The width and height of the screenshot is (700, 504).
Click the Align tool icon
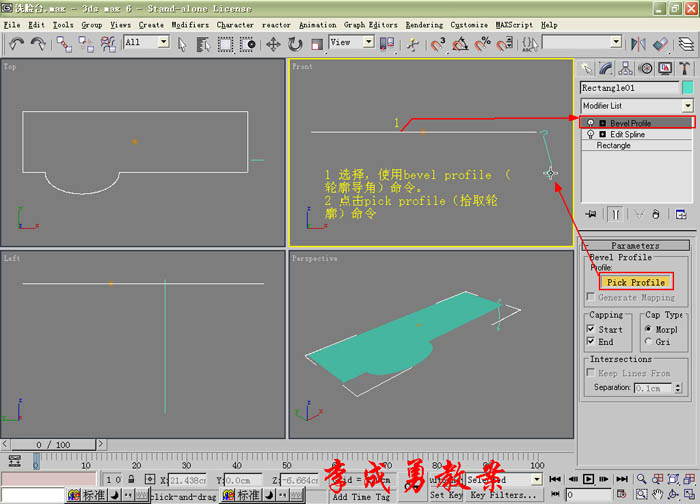[x=660, y=44]
